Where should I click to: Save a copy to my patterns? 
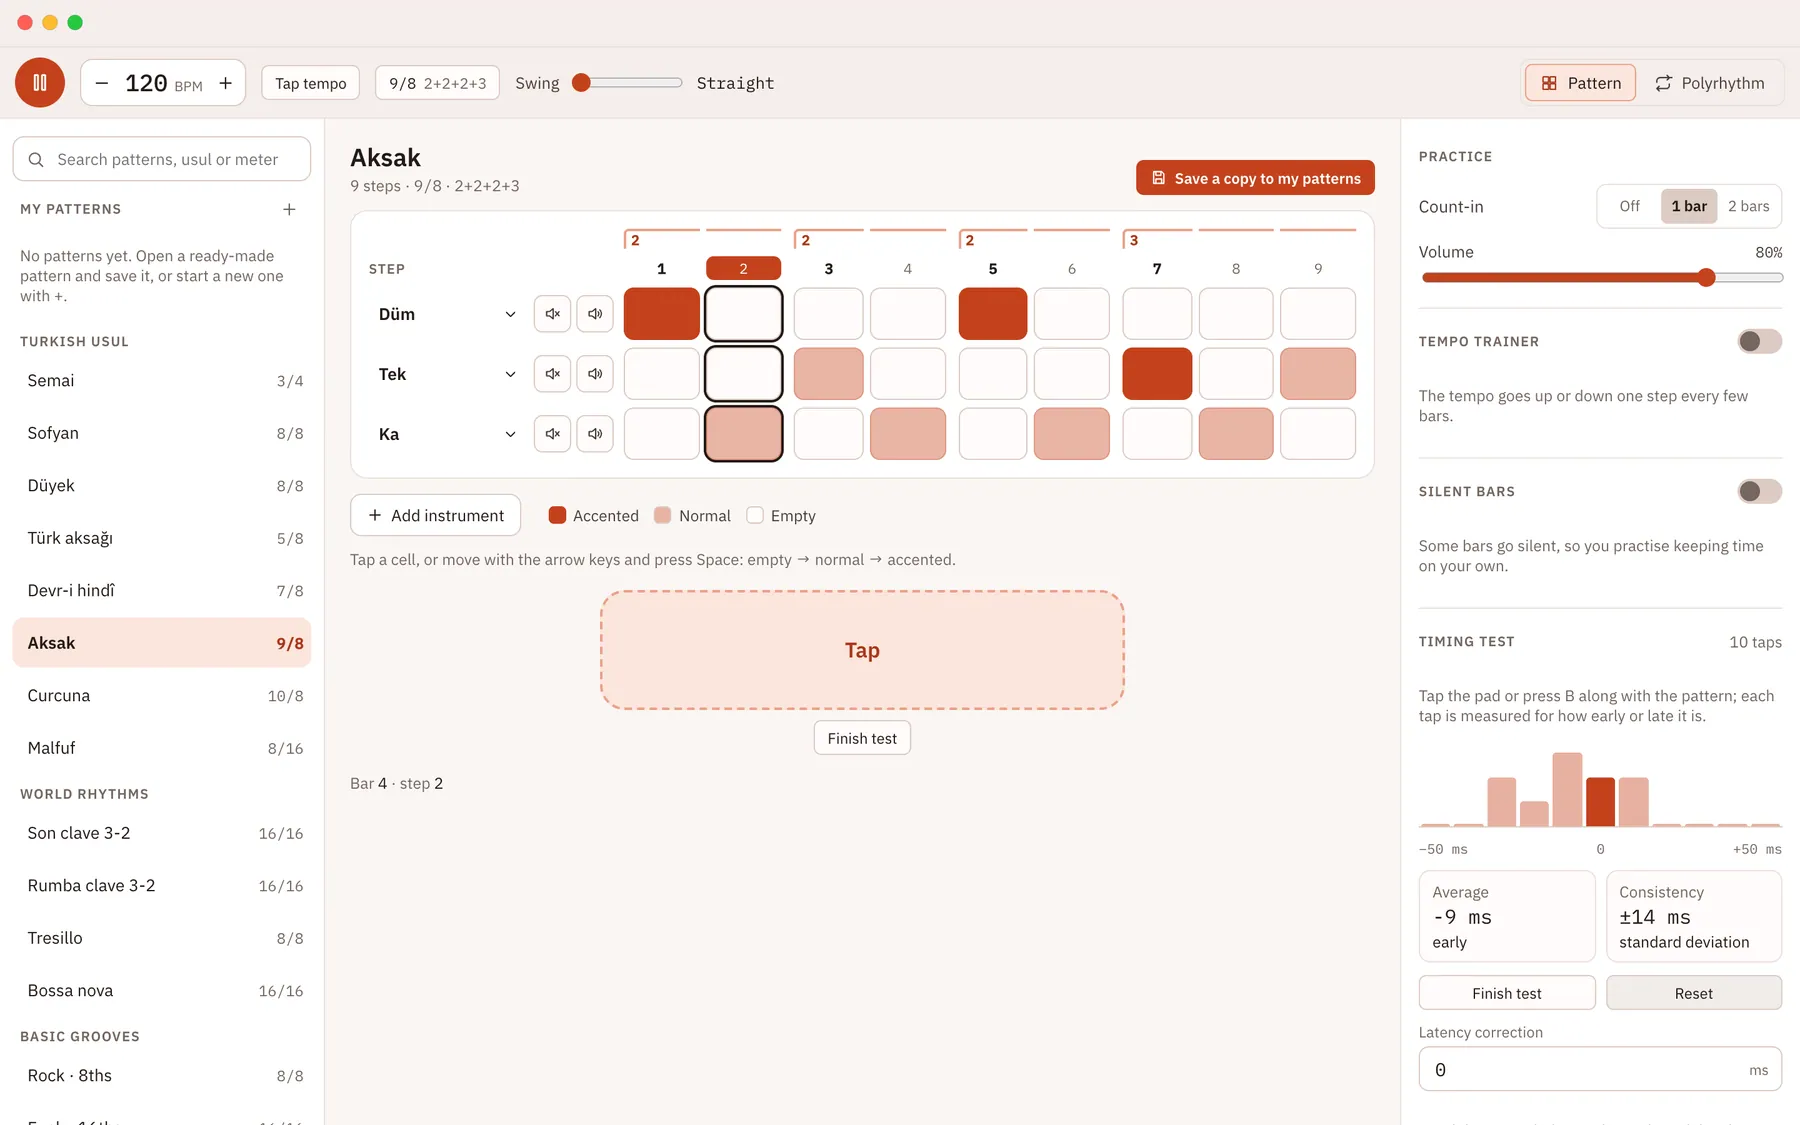(1255, 178)
